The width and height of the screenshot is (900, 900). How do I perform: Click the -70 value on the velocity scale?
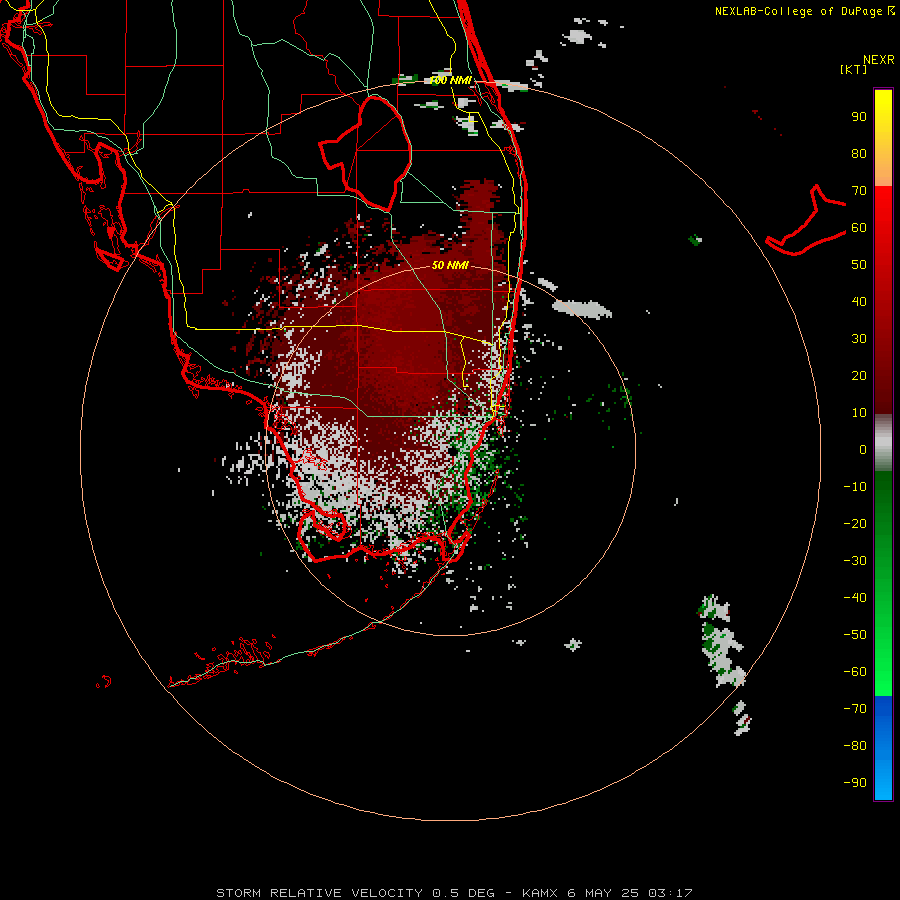855,709
